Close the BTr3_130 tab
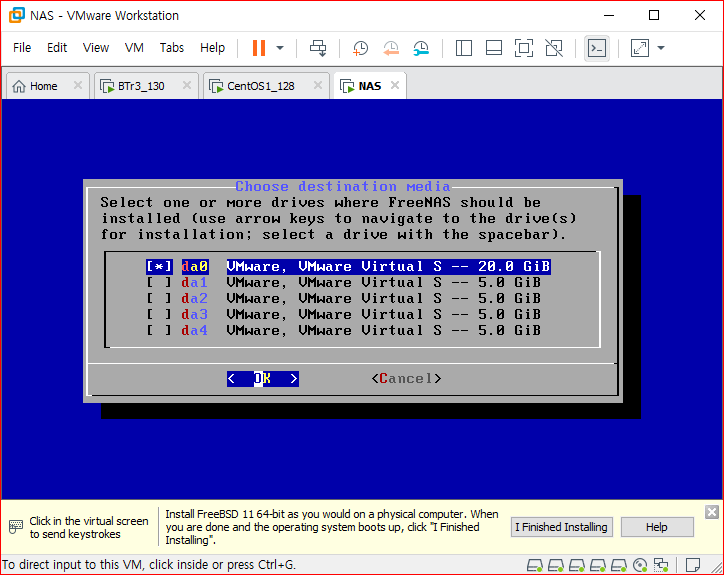 point(187,85)
